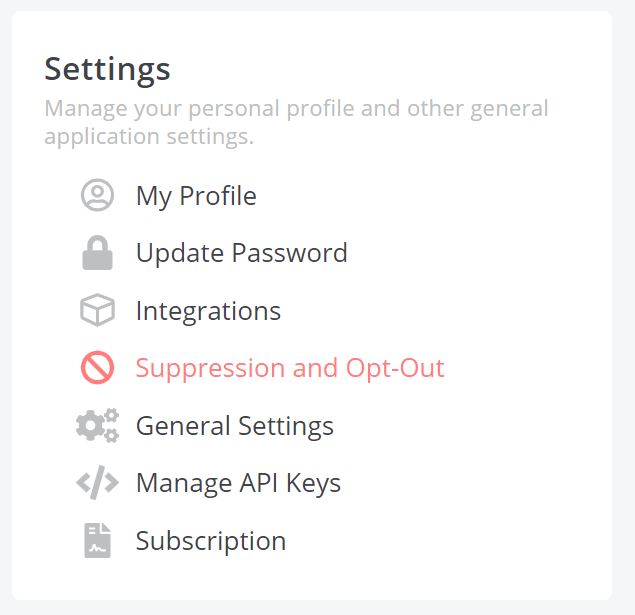Open General Settings
Screen dimensions: 635x615
click(235, 426)
